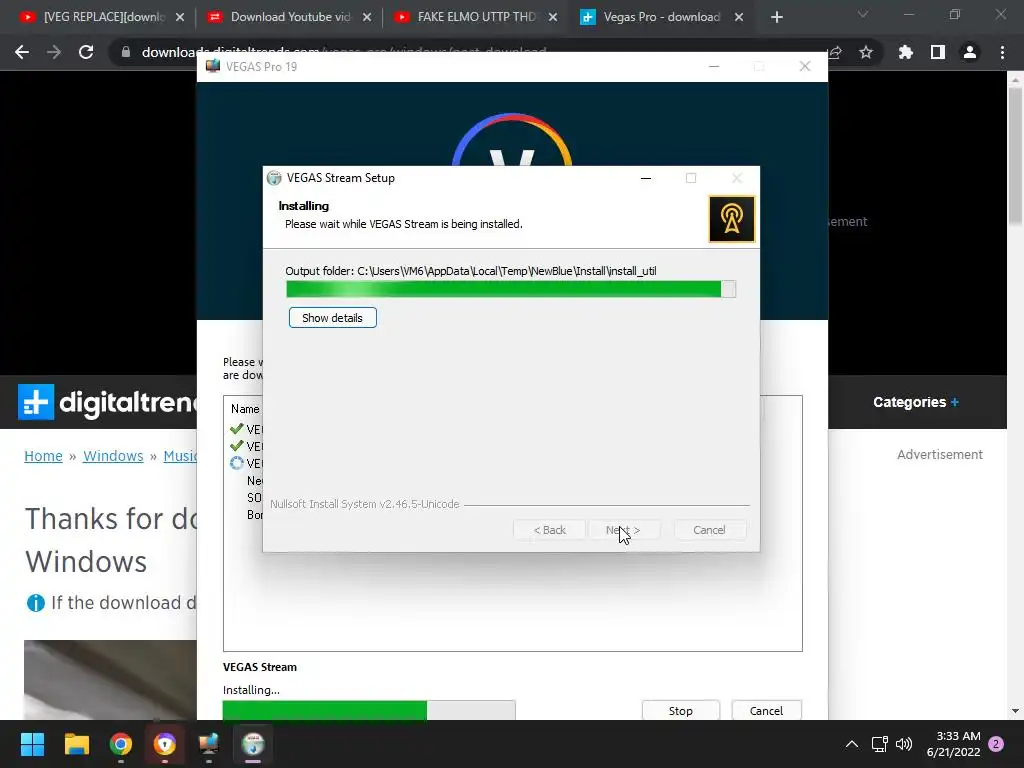Click the VEGAS Pro 19 title bar icon
Image resolution: width=1024 pixels, height=768 pixels.
213,66
